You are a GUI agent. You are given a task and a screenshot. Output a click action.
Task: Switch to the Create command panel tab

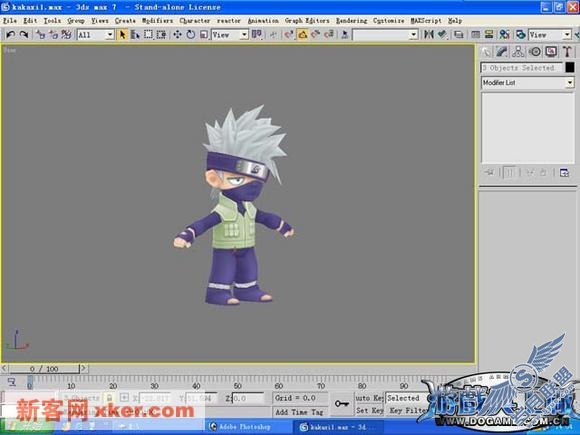(486, 52)
